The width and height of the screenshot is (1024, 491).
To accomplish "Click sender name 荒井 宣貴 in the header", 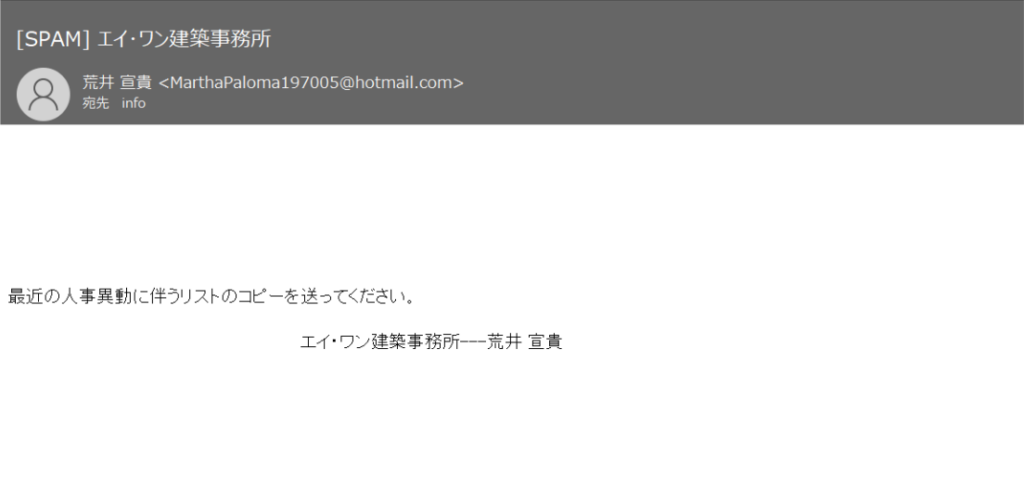I will pyautogui.click(x=117, y=83).
